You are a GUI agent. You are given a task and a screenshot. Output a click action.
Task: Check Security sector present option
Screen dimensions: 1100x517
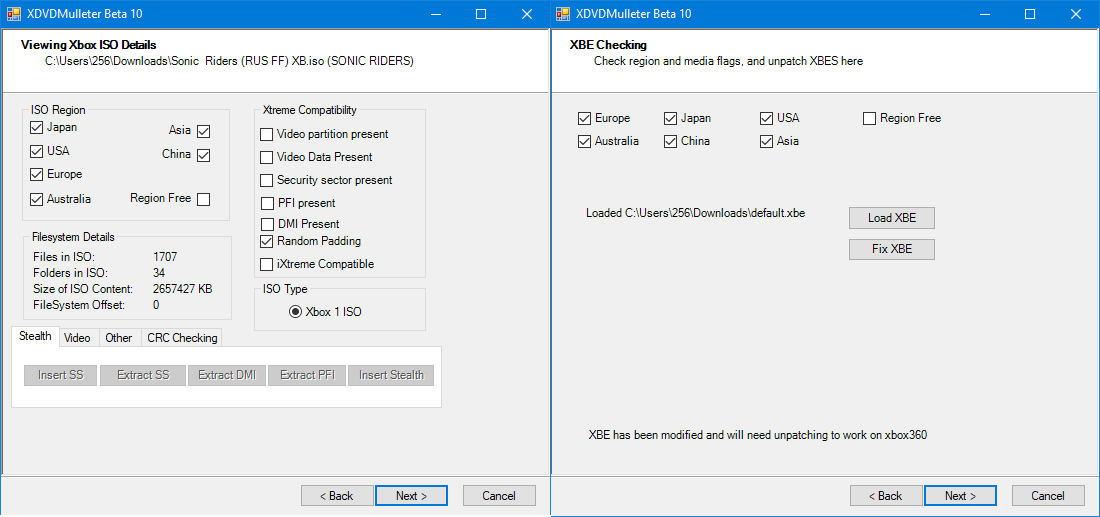pos(267,180)
